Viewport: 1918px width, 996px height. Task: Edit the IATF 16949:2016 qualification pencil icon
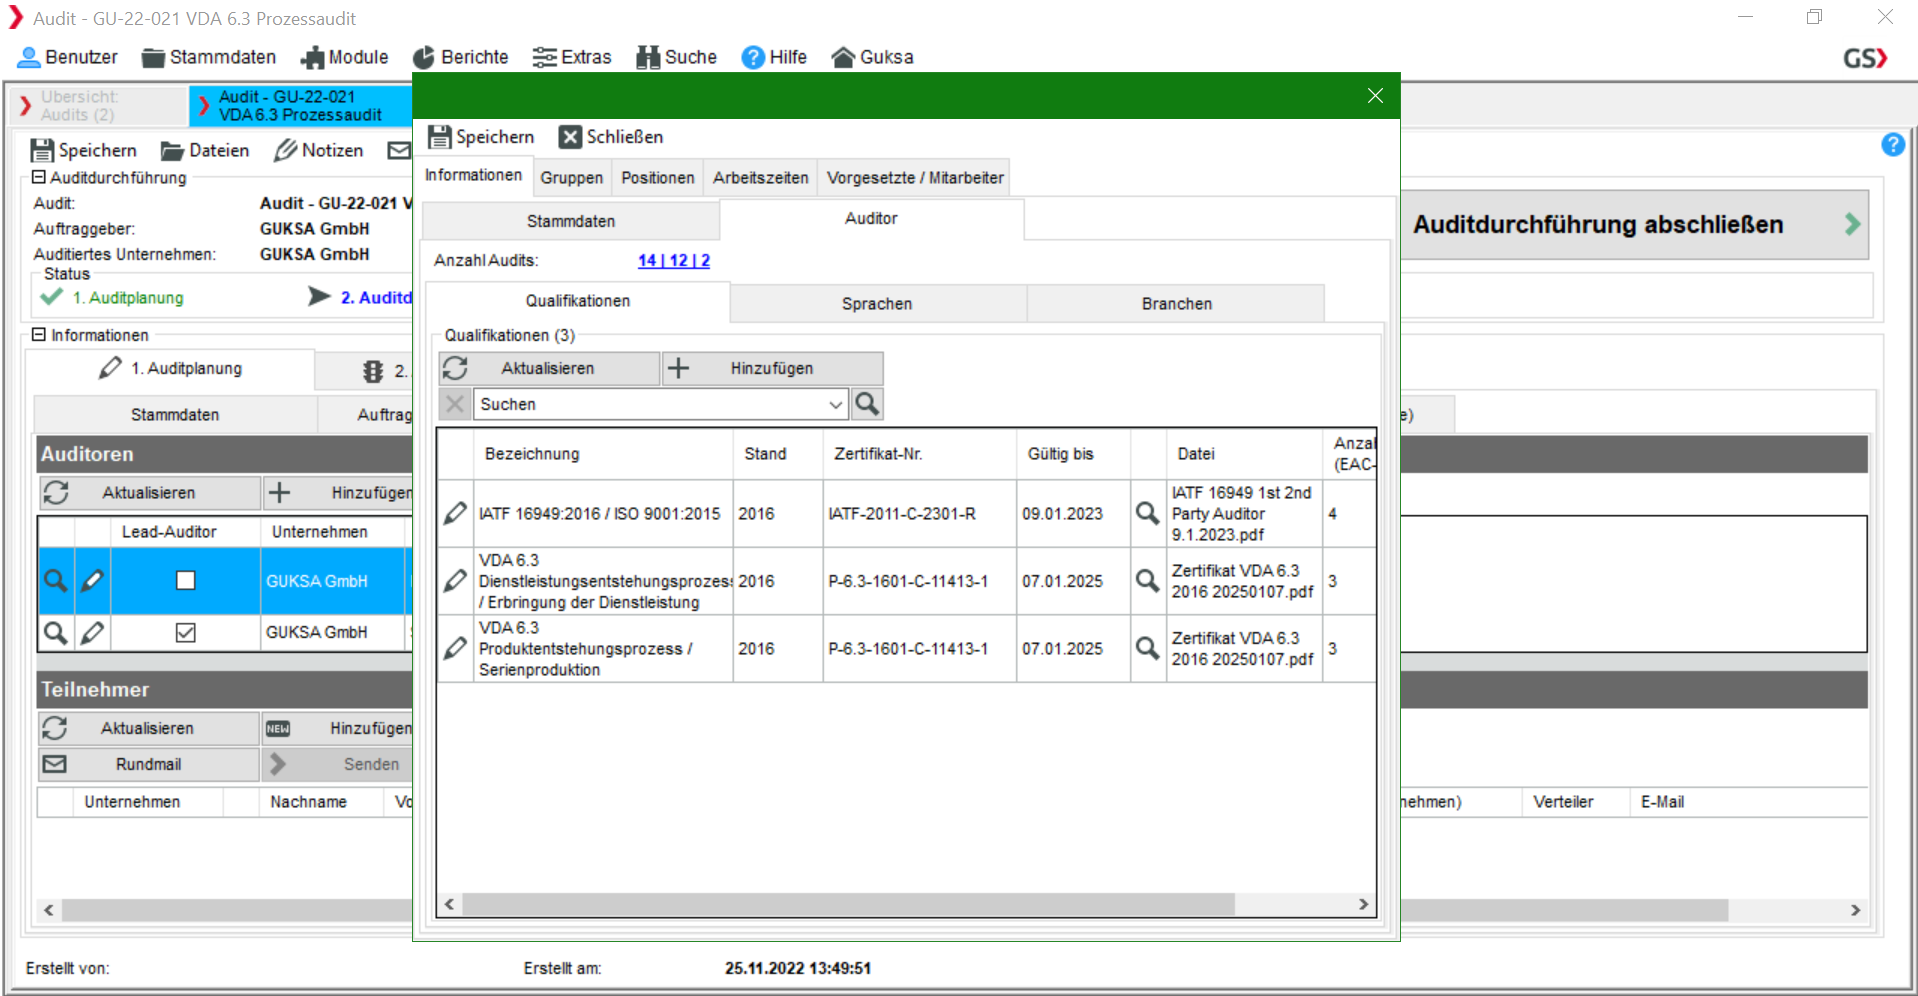coord(455,514)
